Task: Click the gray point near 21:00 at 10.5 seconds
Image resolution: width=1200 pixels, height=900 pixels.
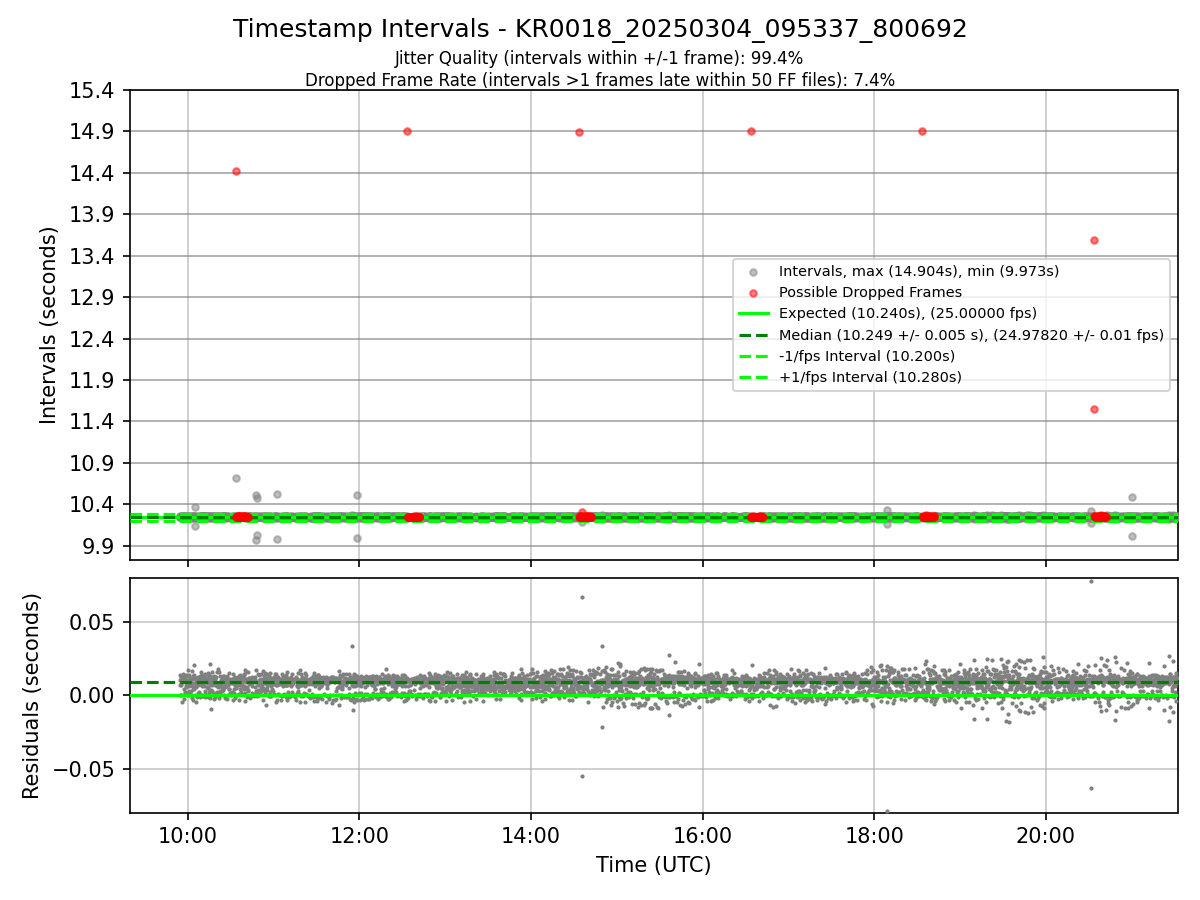Action: pos(1132,497)
